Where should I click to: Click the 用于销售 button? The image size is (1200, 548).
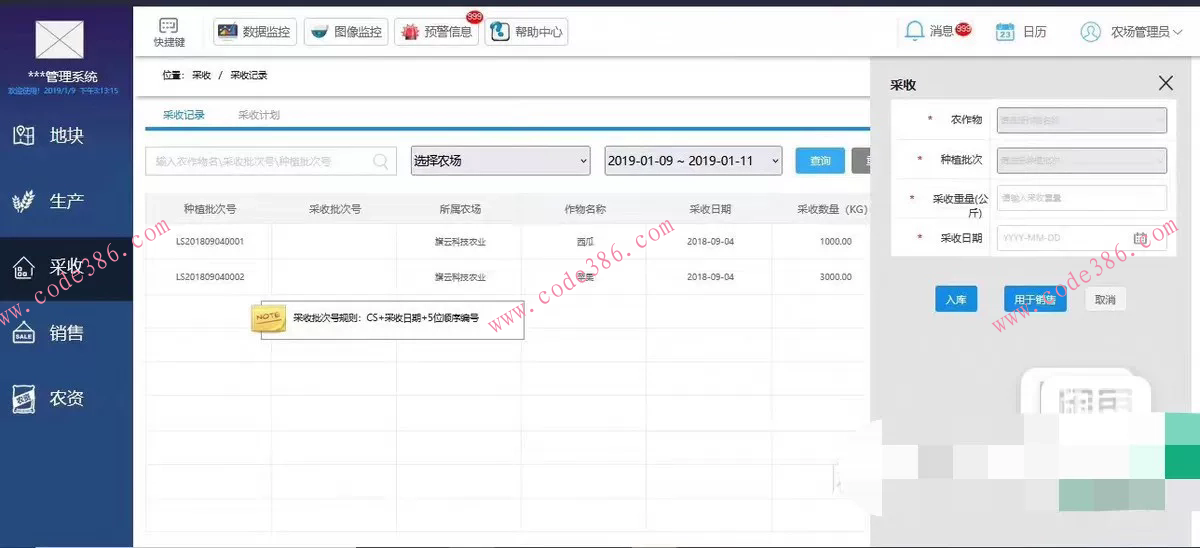coord(1035,299)
